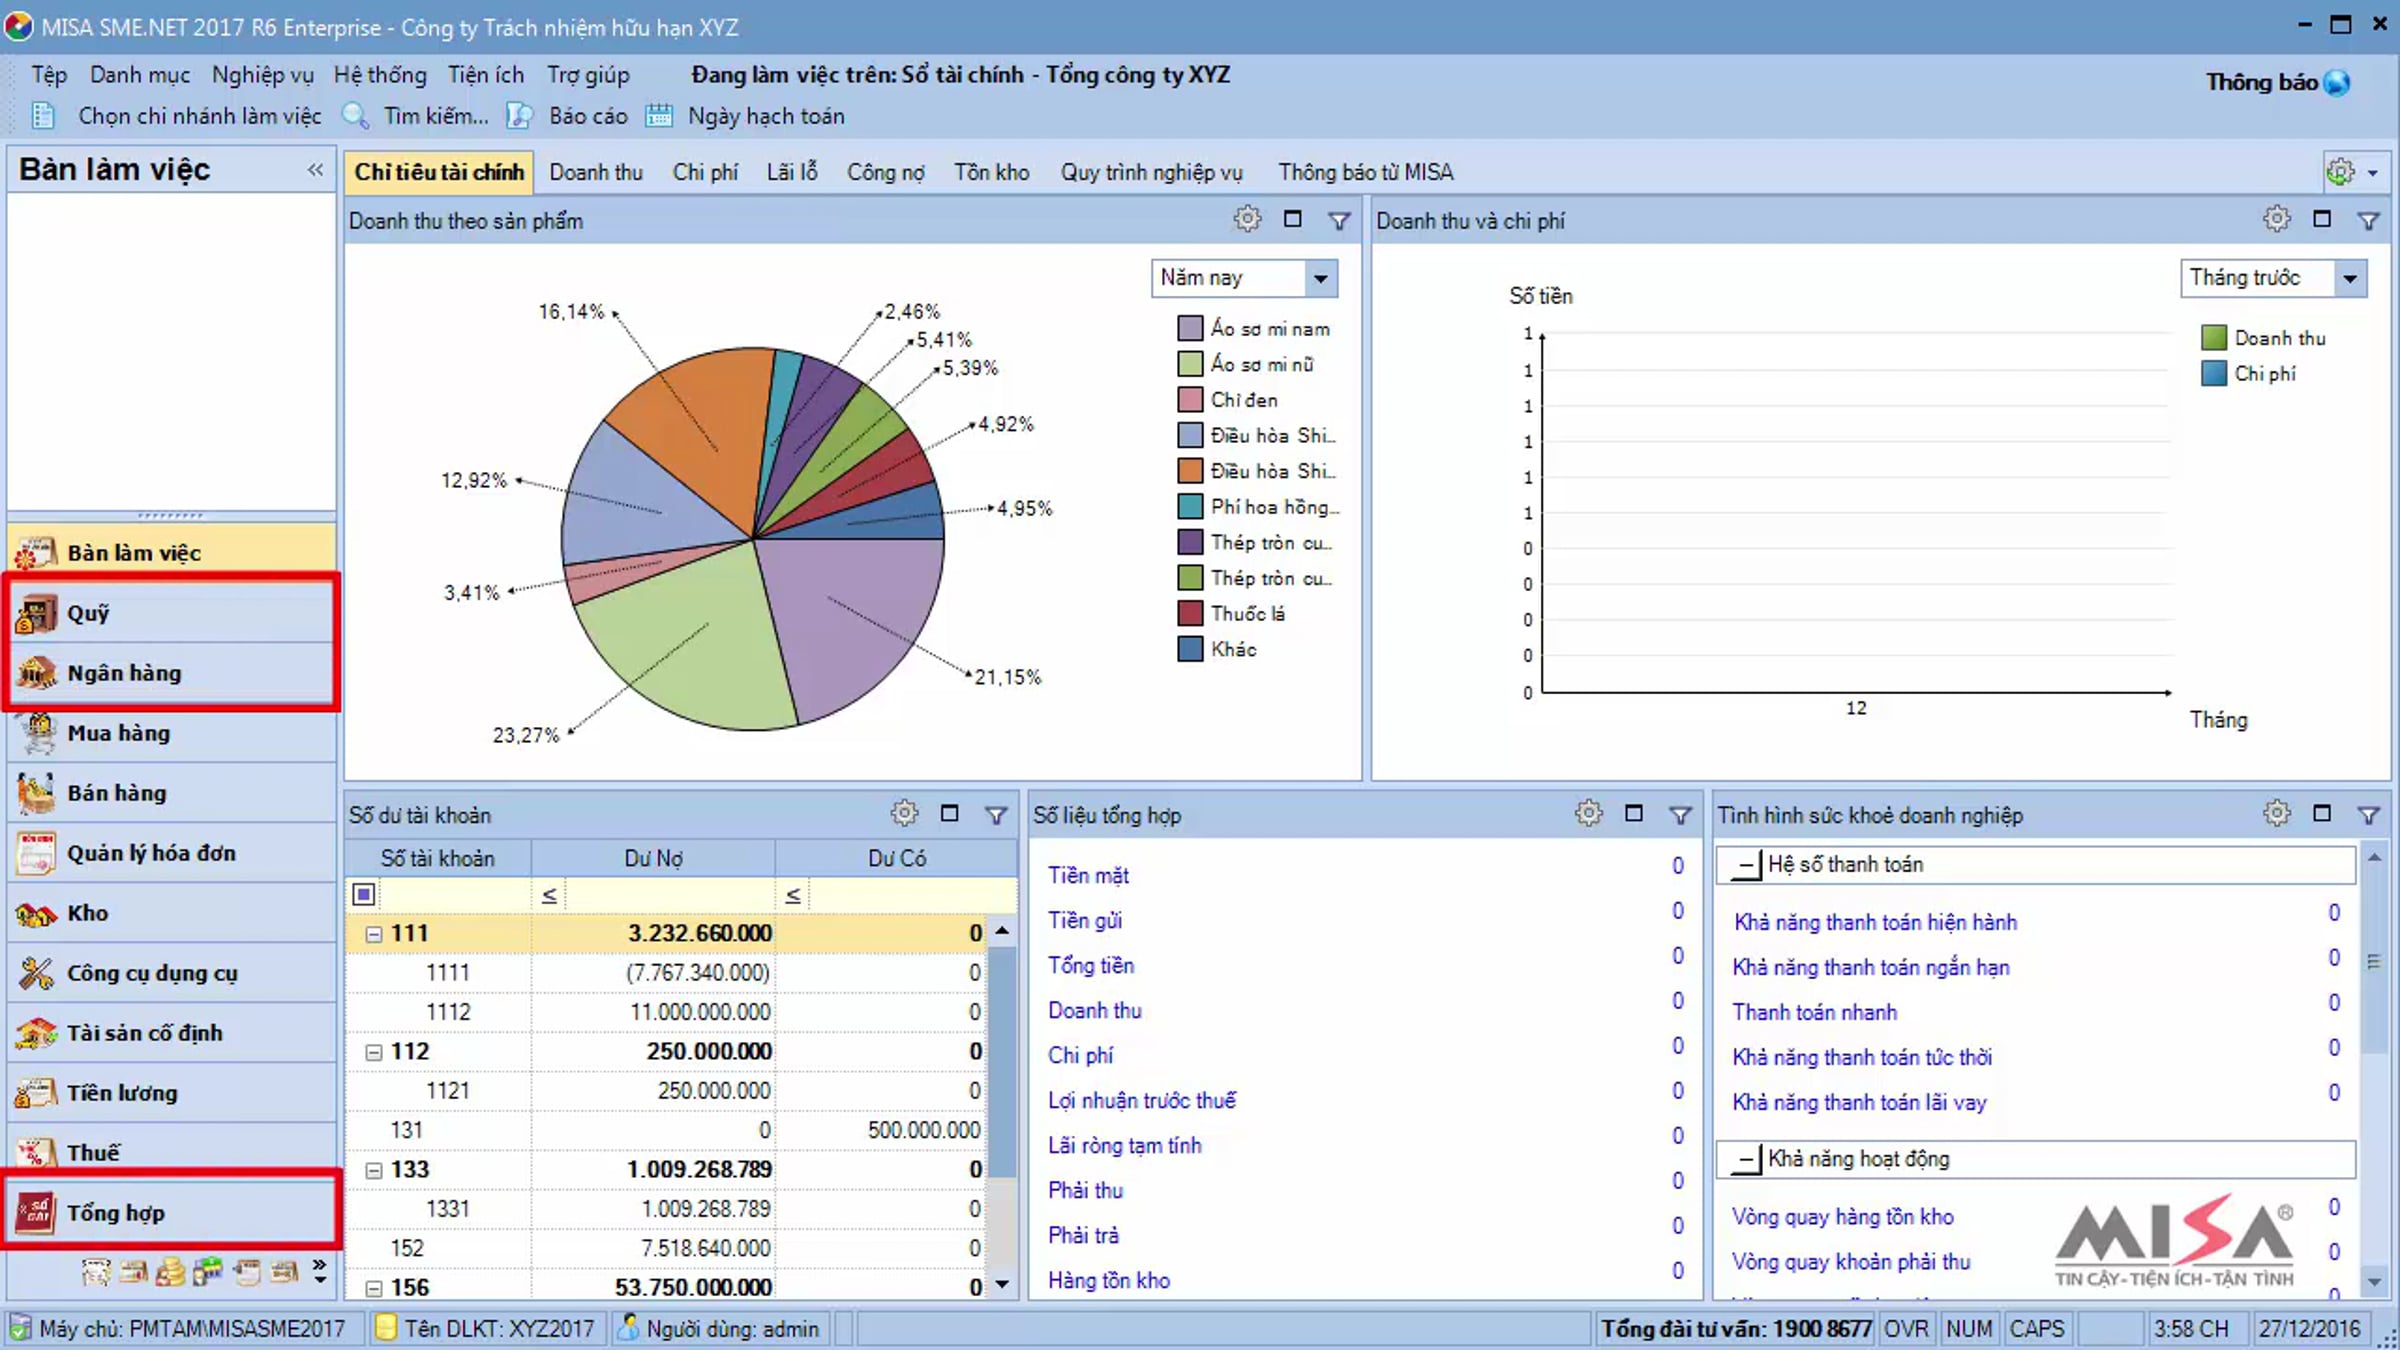Collapse account 156 in the balance table
The height and width of the screenshot is (1350, 2400).
373,1288
